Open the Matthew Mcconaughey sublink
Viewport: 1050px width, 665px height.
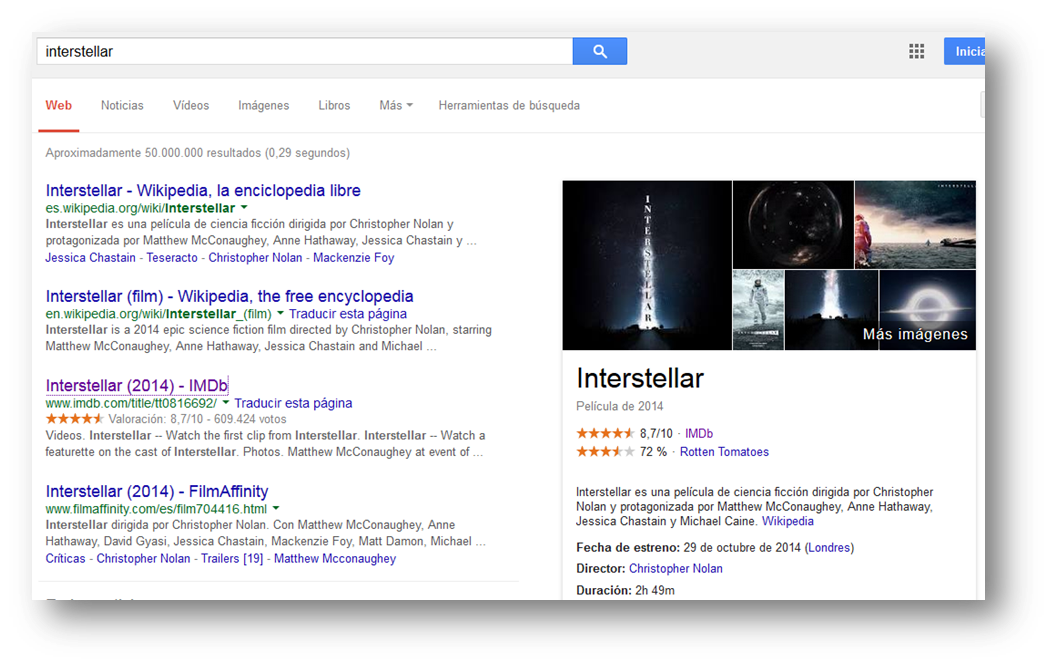tap(335, 559)
